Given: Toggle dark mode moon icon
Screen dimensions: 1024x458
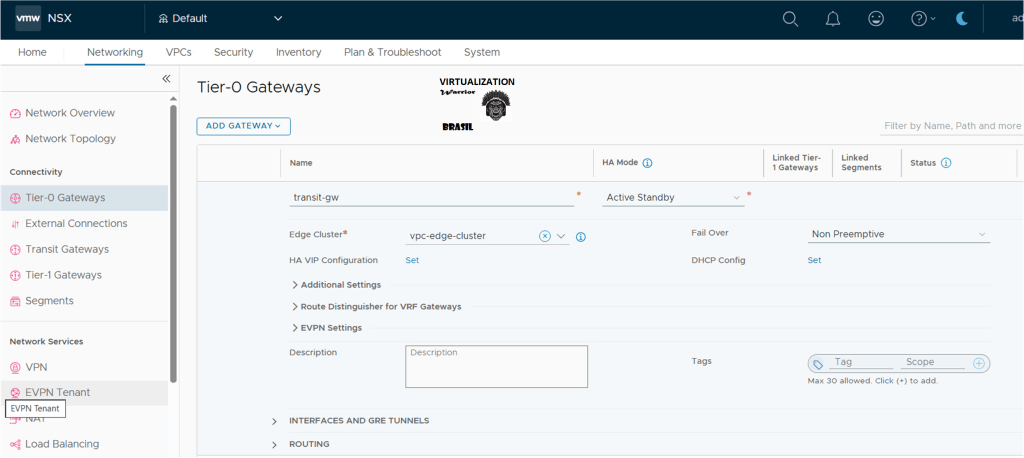Looking at the screenshot, I should click(x=962, y=19).
